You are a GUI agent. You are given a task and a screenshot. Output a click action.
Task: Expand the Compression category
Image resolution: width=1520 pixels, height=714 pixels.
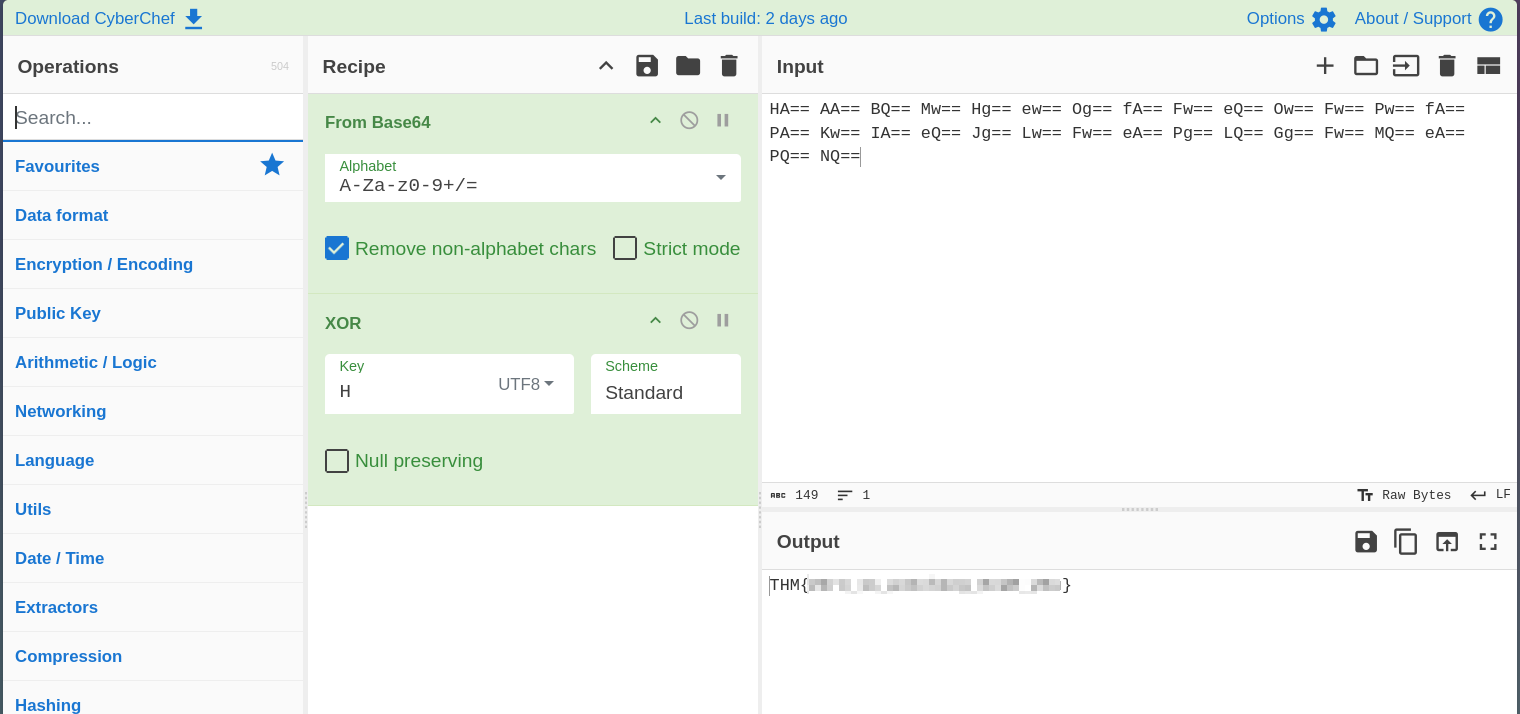click(x=153, y=656)
